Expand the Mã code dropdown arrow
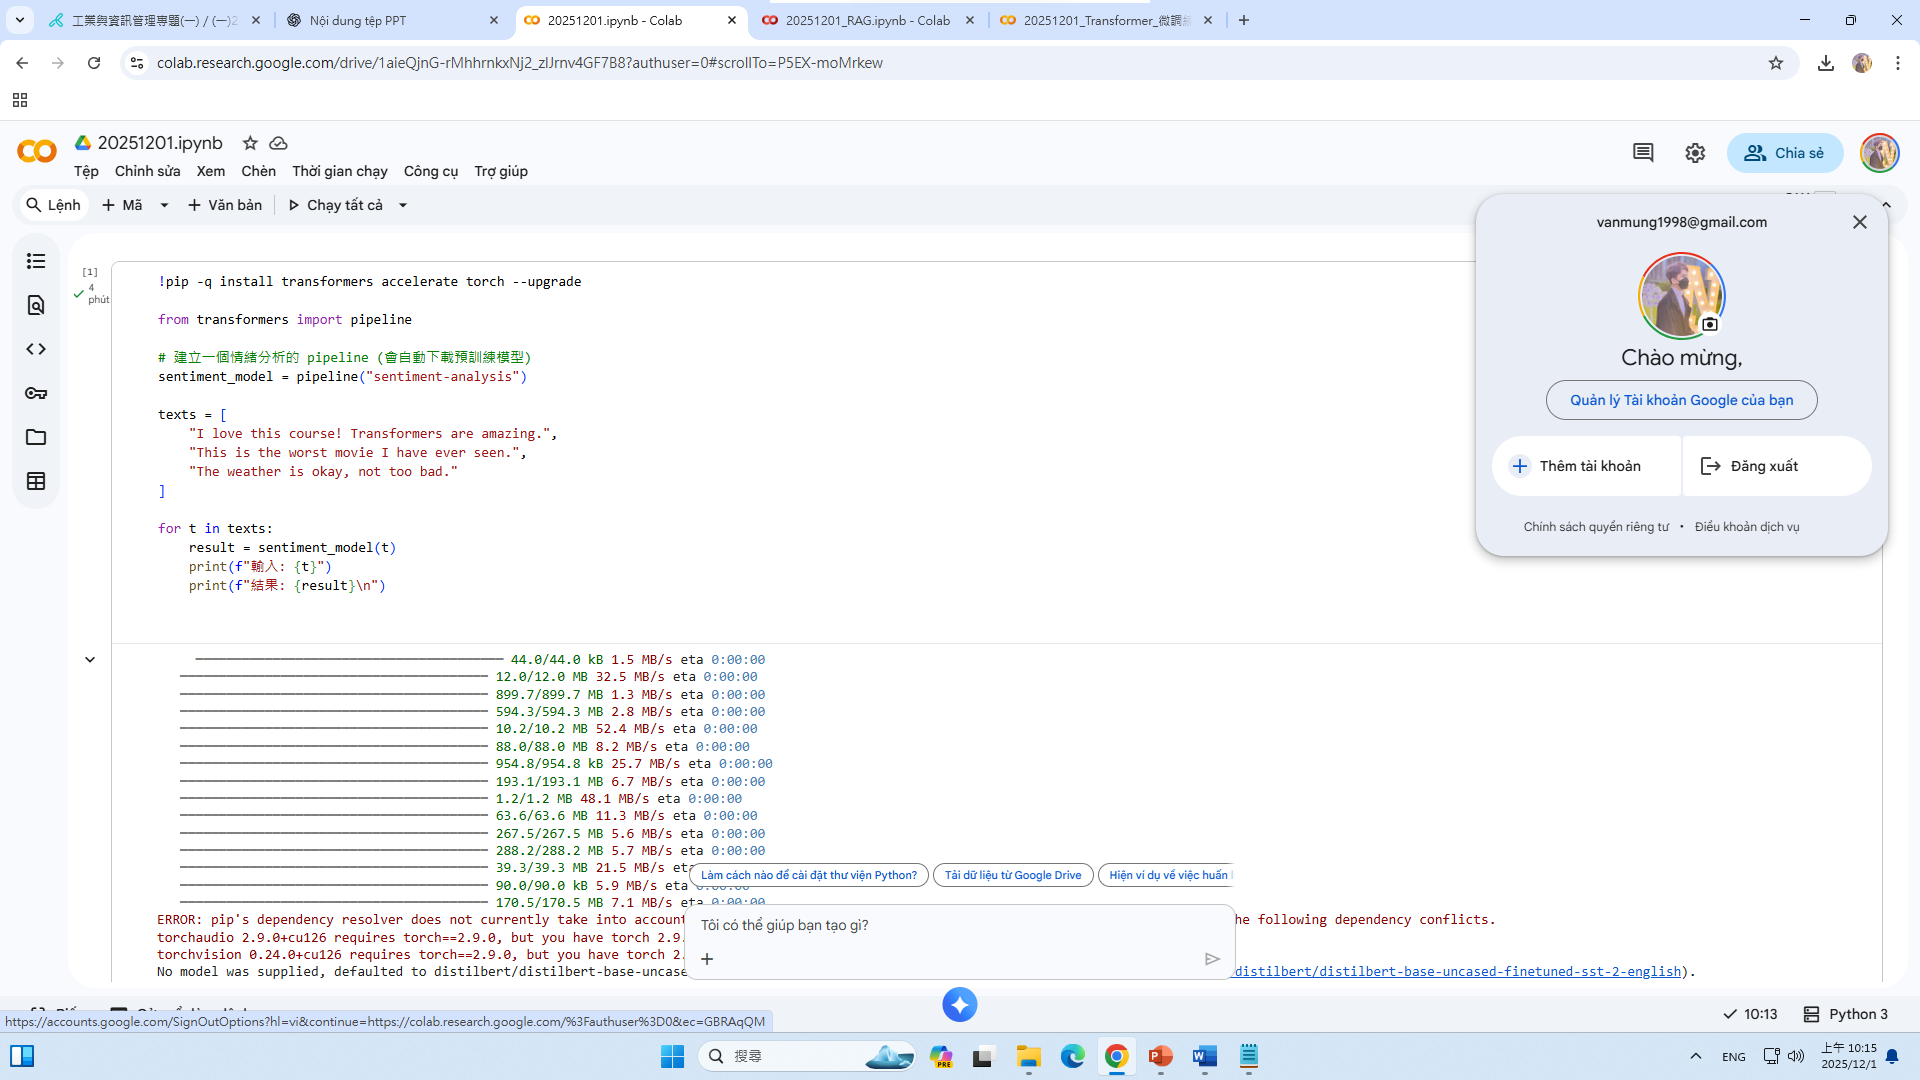 pos(165,205)
